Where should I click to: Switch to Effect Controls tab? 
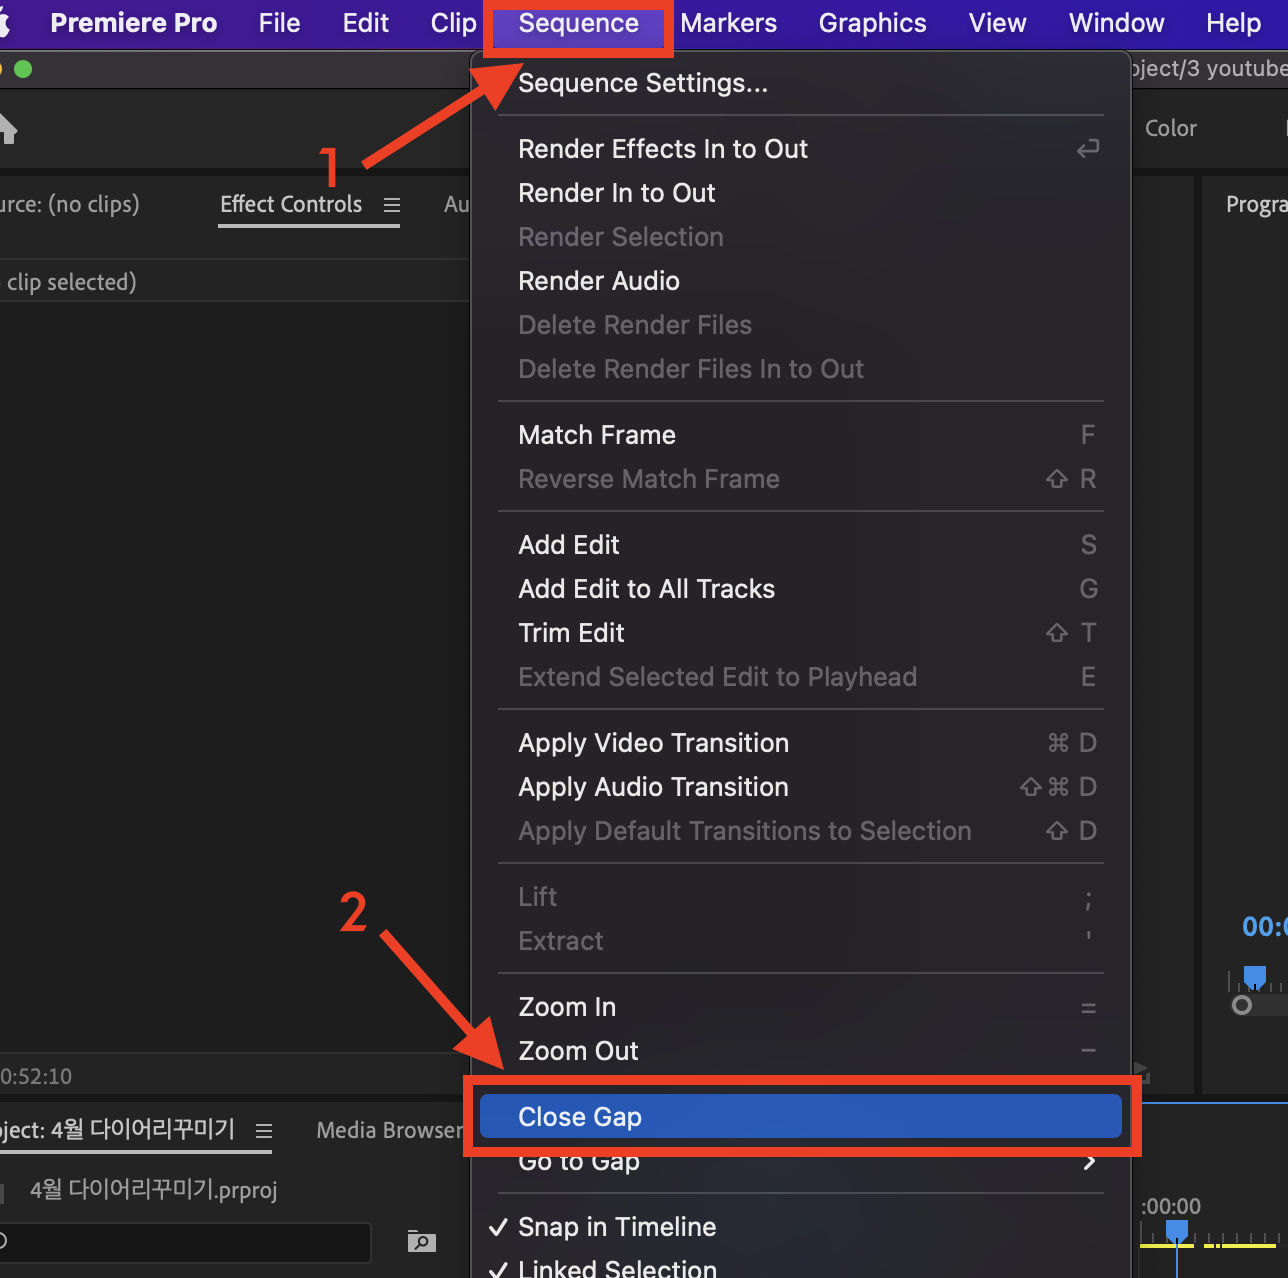(x=291, y=204)
